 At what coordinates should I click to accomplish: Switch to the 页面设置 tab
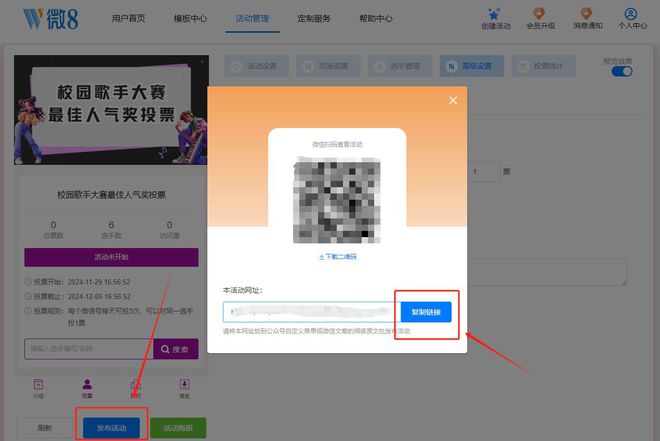[x=328, y=66]
